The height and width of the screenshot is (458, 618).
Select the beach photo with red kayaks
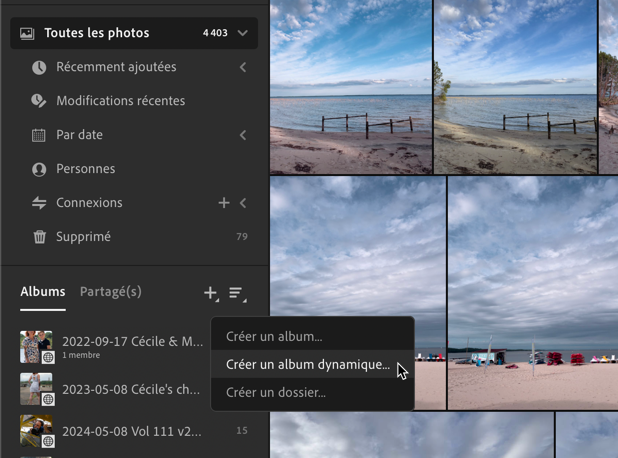click(533, 293)
